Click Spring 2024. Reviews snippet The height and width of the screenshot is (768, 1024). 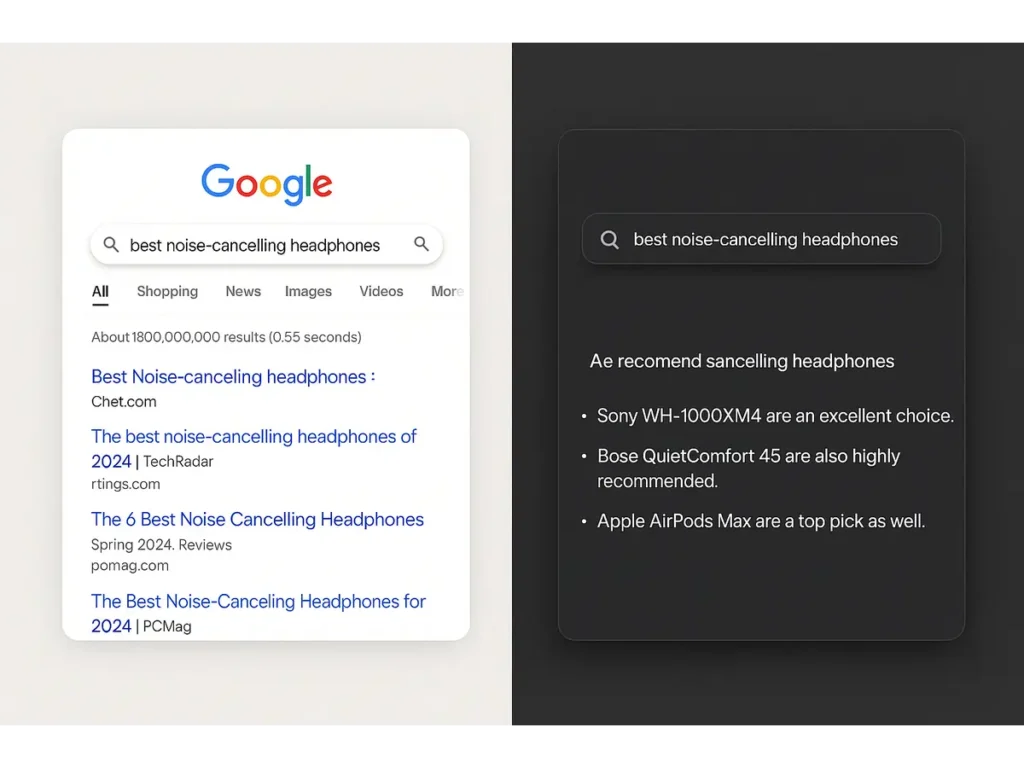[x=161, y=545]
